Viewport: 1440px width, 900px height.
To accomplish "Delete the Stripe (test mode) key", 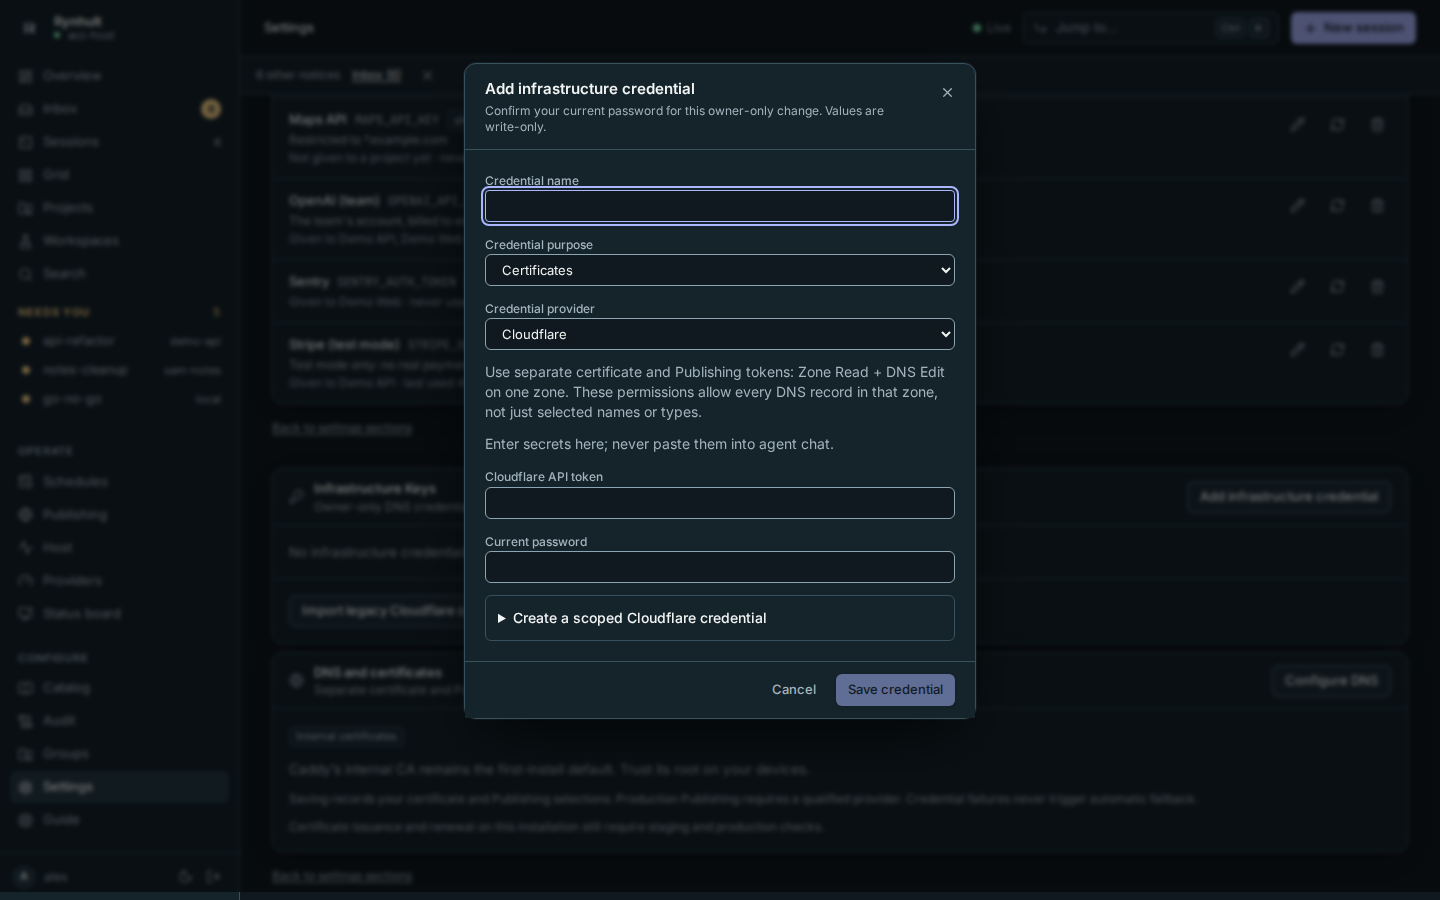I will pos(1377,350).
